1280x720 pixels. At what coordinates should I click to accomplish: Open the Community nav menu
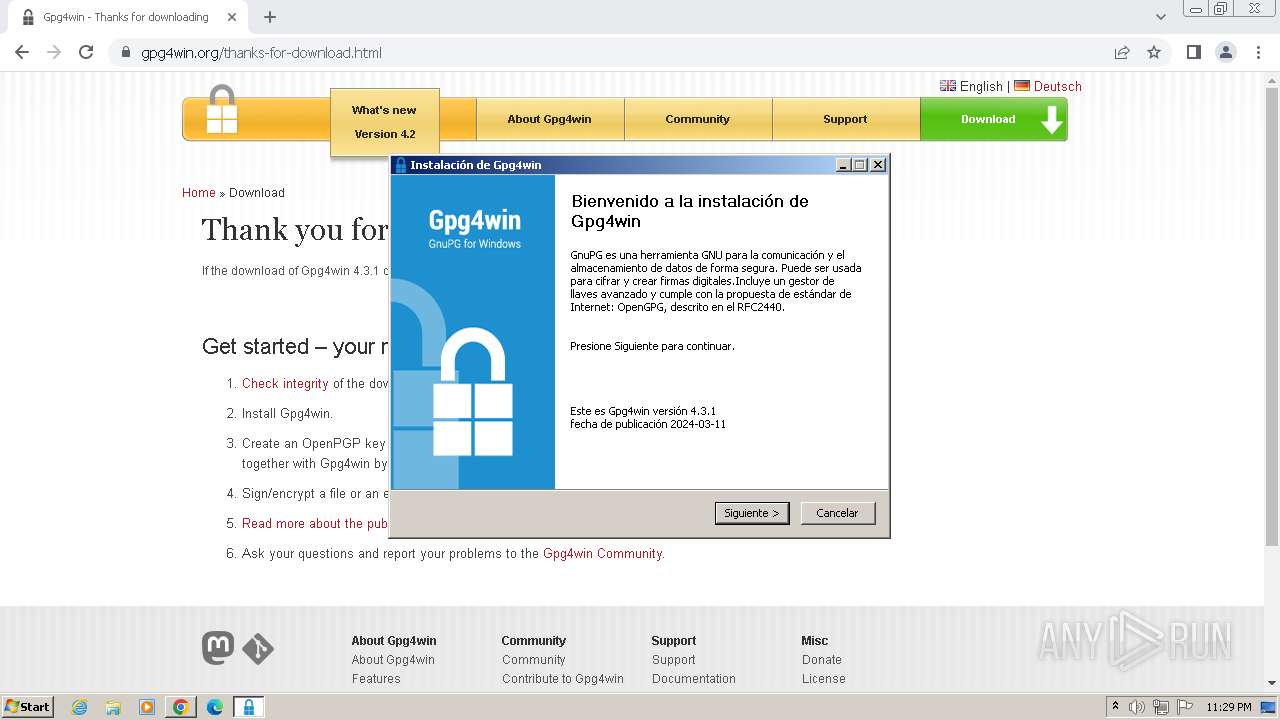697,119
